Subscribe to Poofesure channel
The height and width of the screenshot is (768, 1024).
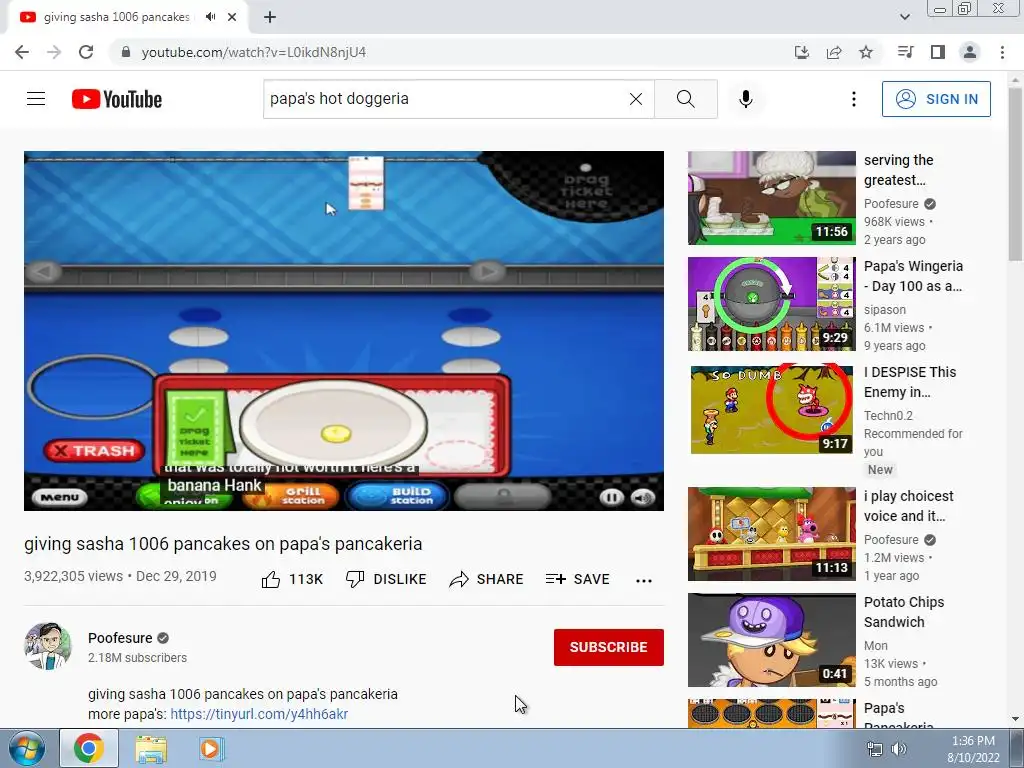pos(609,647)
